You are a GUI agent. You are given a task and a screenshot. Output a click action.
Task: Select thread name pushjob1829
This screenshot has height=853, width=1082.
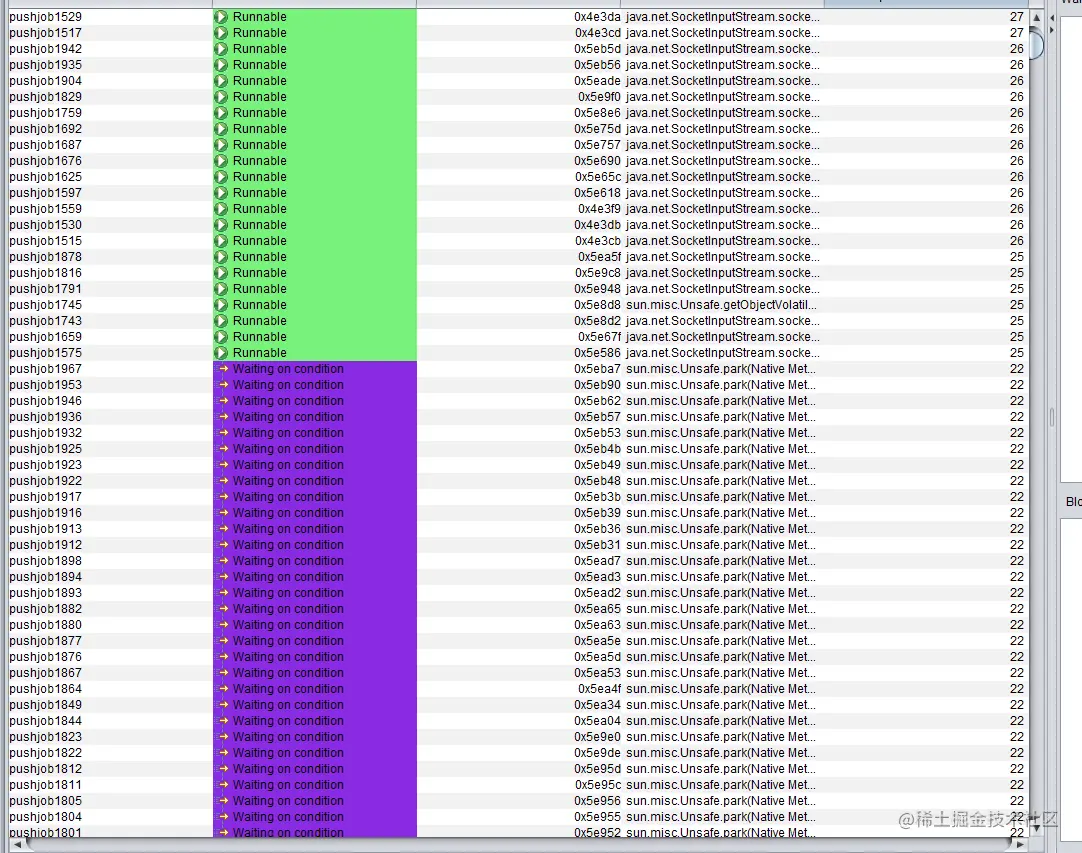click(x=46, y=97)
